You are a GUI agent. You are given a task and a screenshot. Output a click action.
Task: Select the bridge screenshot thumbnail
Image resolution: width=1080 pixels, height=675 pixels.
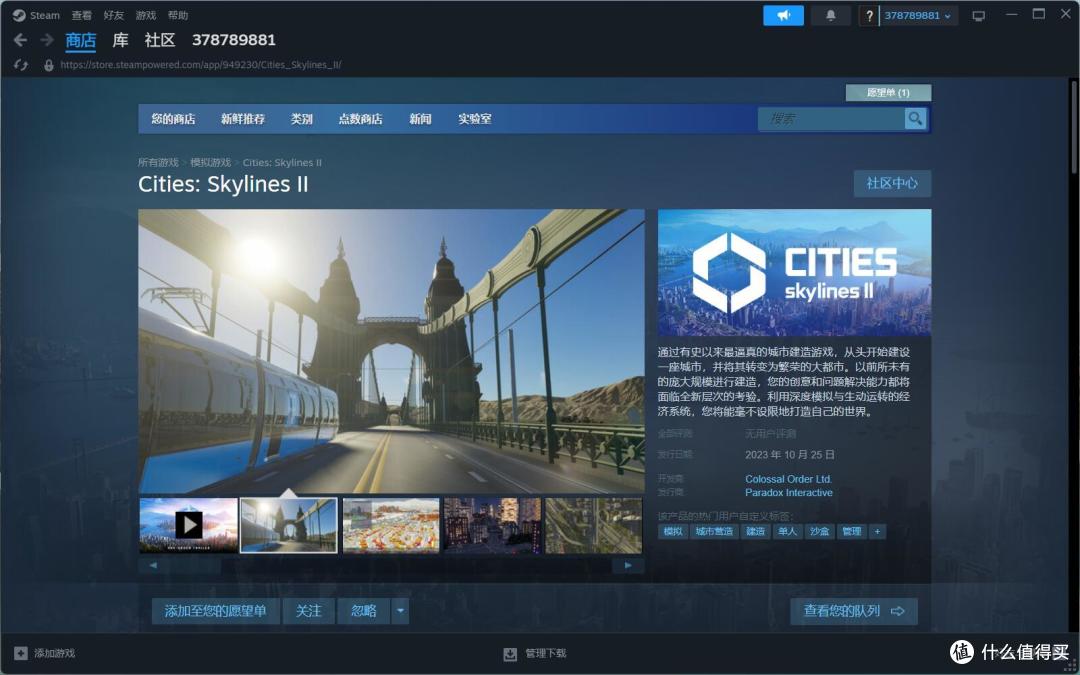click(x=289, y=526)
